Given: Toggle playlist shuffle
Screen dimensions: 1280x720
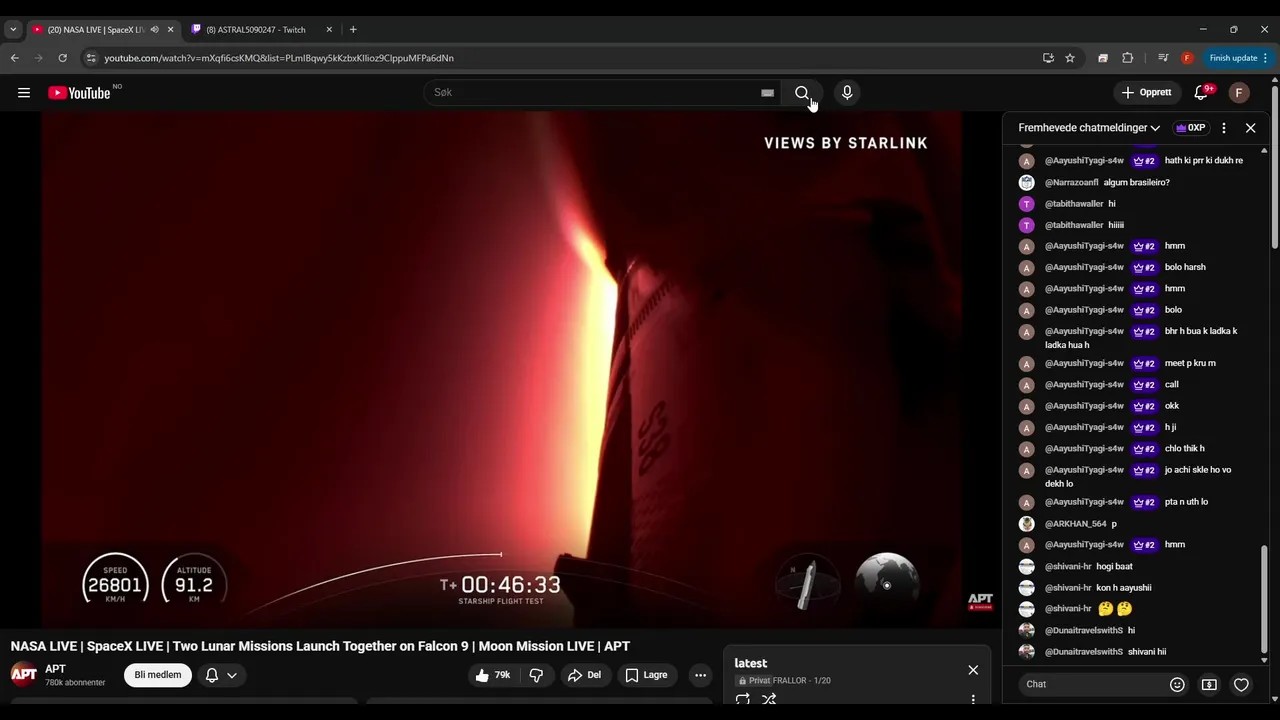Looking at the screenshot, I should click(x=769, y=699).
